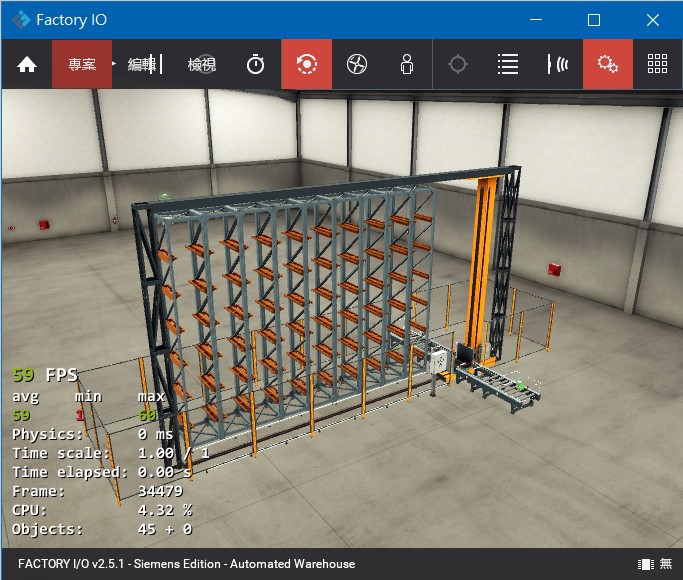Click the stopwatch time scale icon
This screenshot has height=580, width=683.
256,64
